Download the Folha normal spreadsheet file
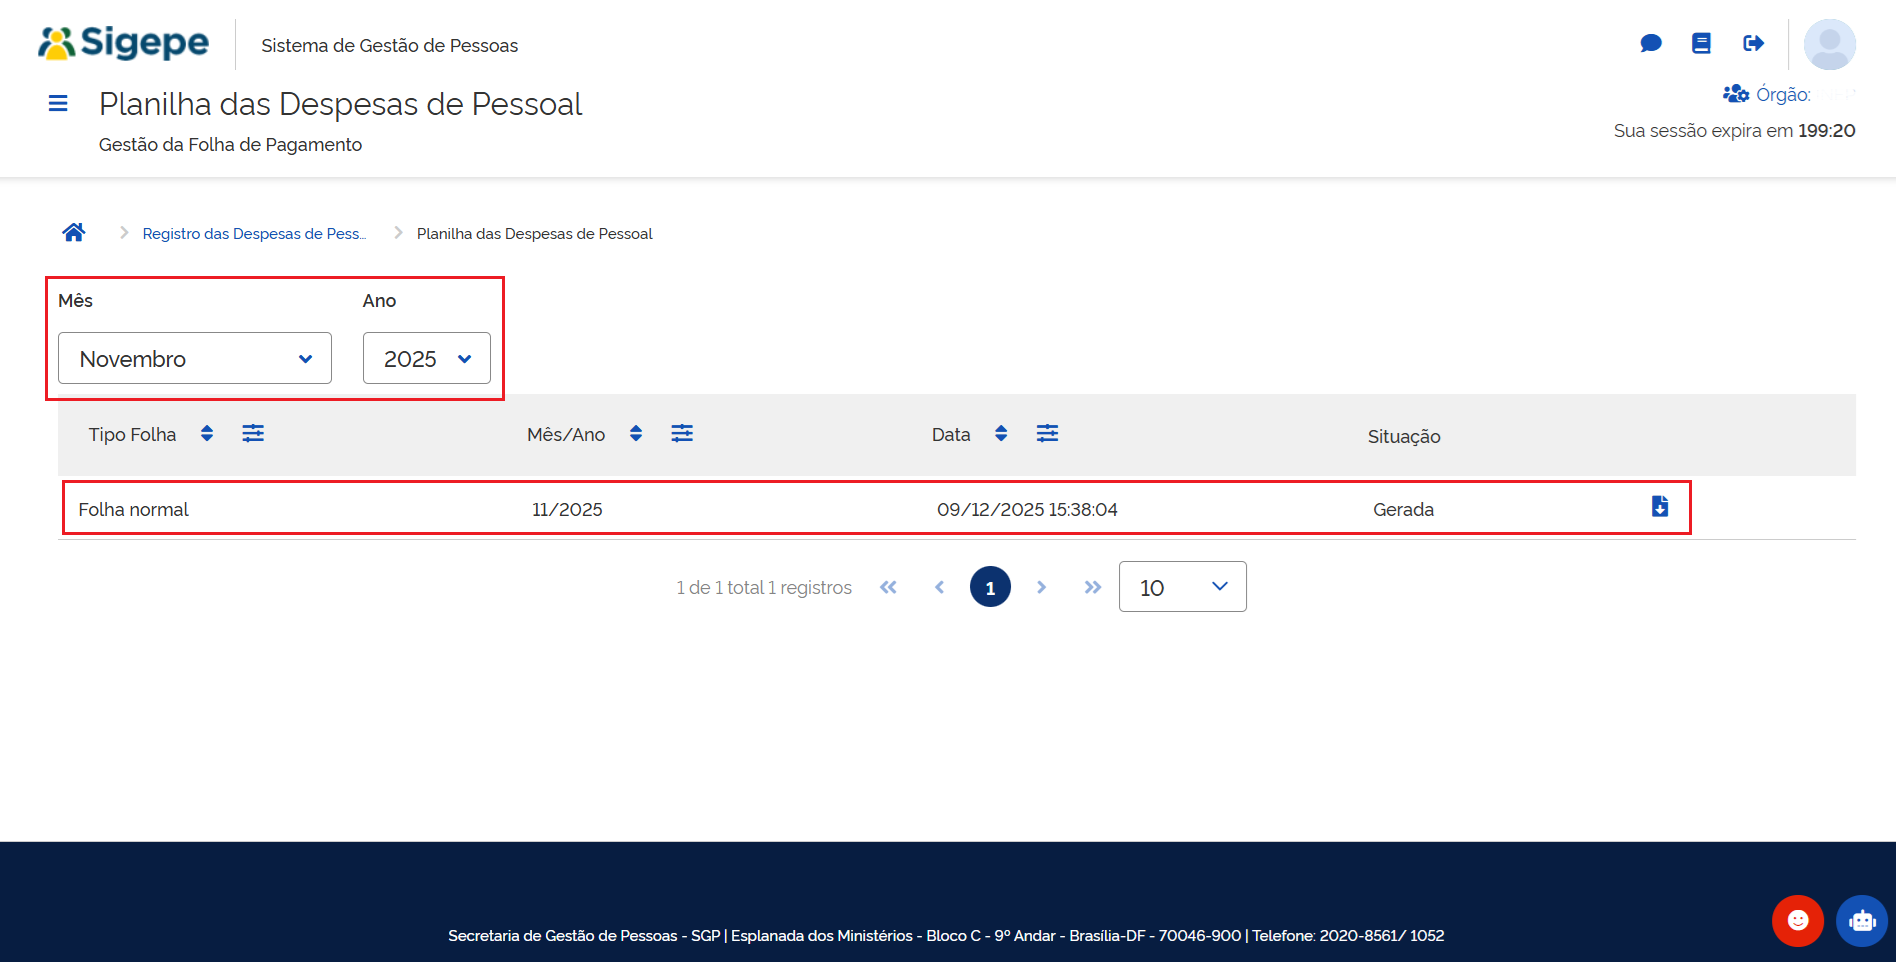 click(x=1660, y=507)
